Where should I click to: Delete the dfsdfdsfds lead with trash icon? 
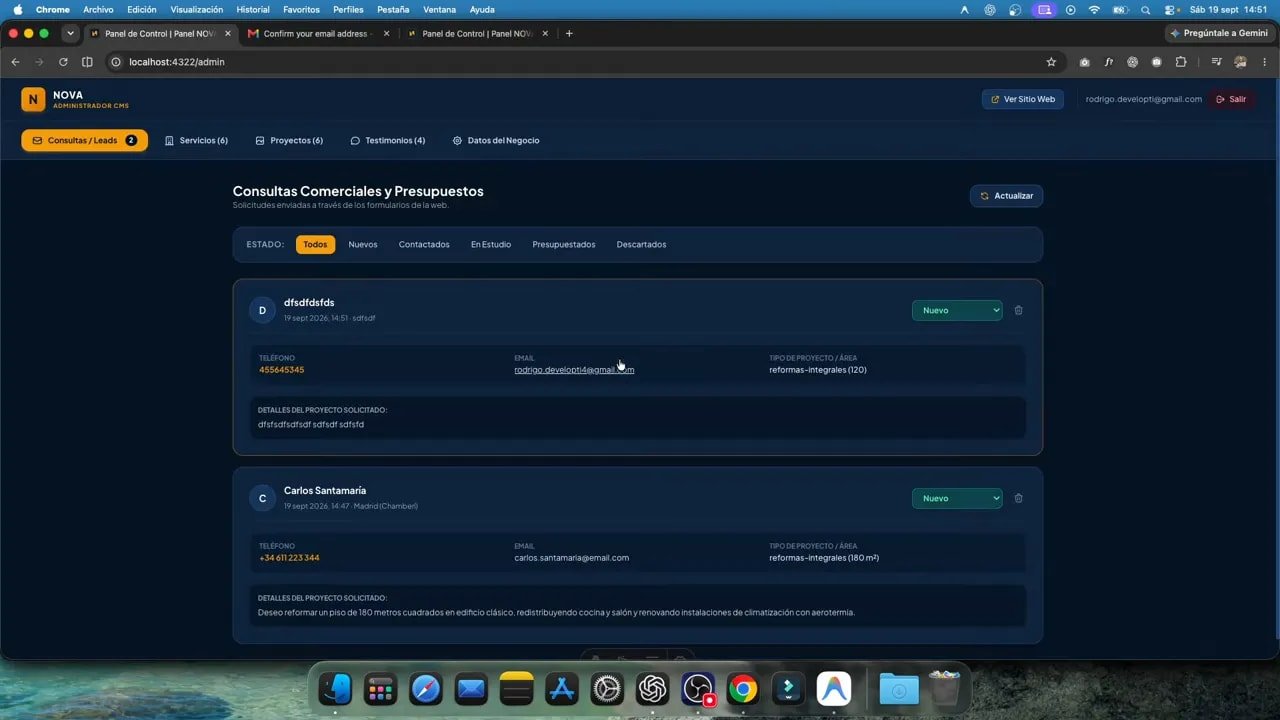click(x=1018, y=310)
